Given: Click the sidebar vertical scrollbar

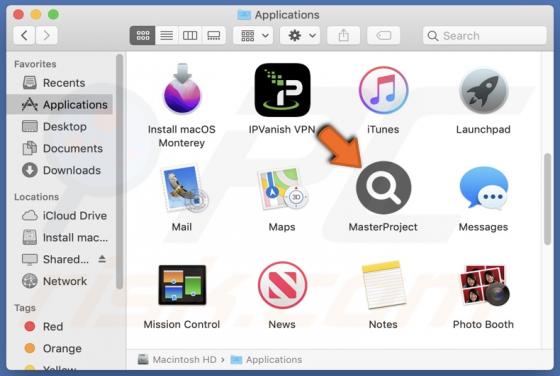Looking at the screenshot, I should click(120, 171).
